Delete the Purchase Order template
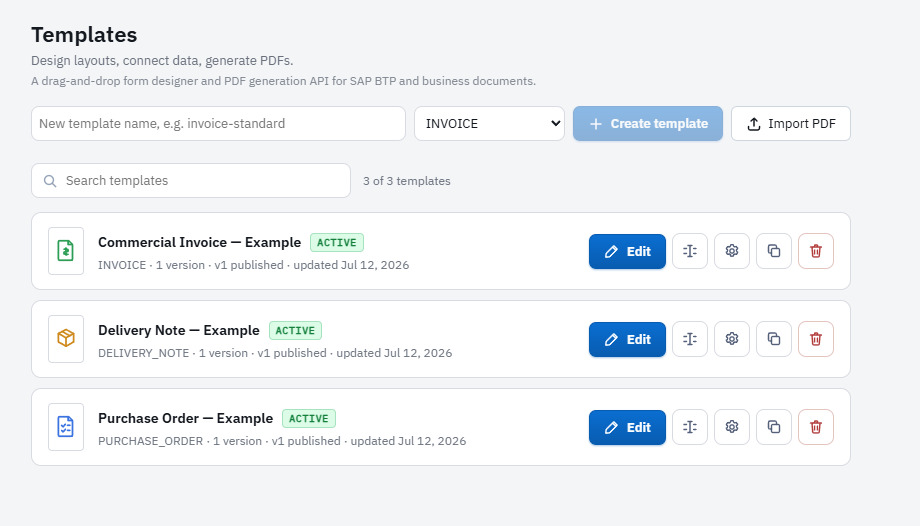The width and height of the screenshot is (920, 526). tap(816, 427)
